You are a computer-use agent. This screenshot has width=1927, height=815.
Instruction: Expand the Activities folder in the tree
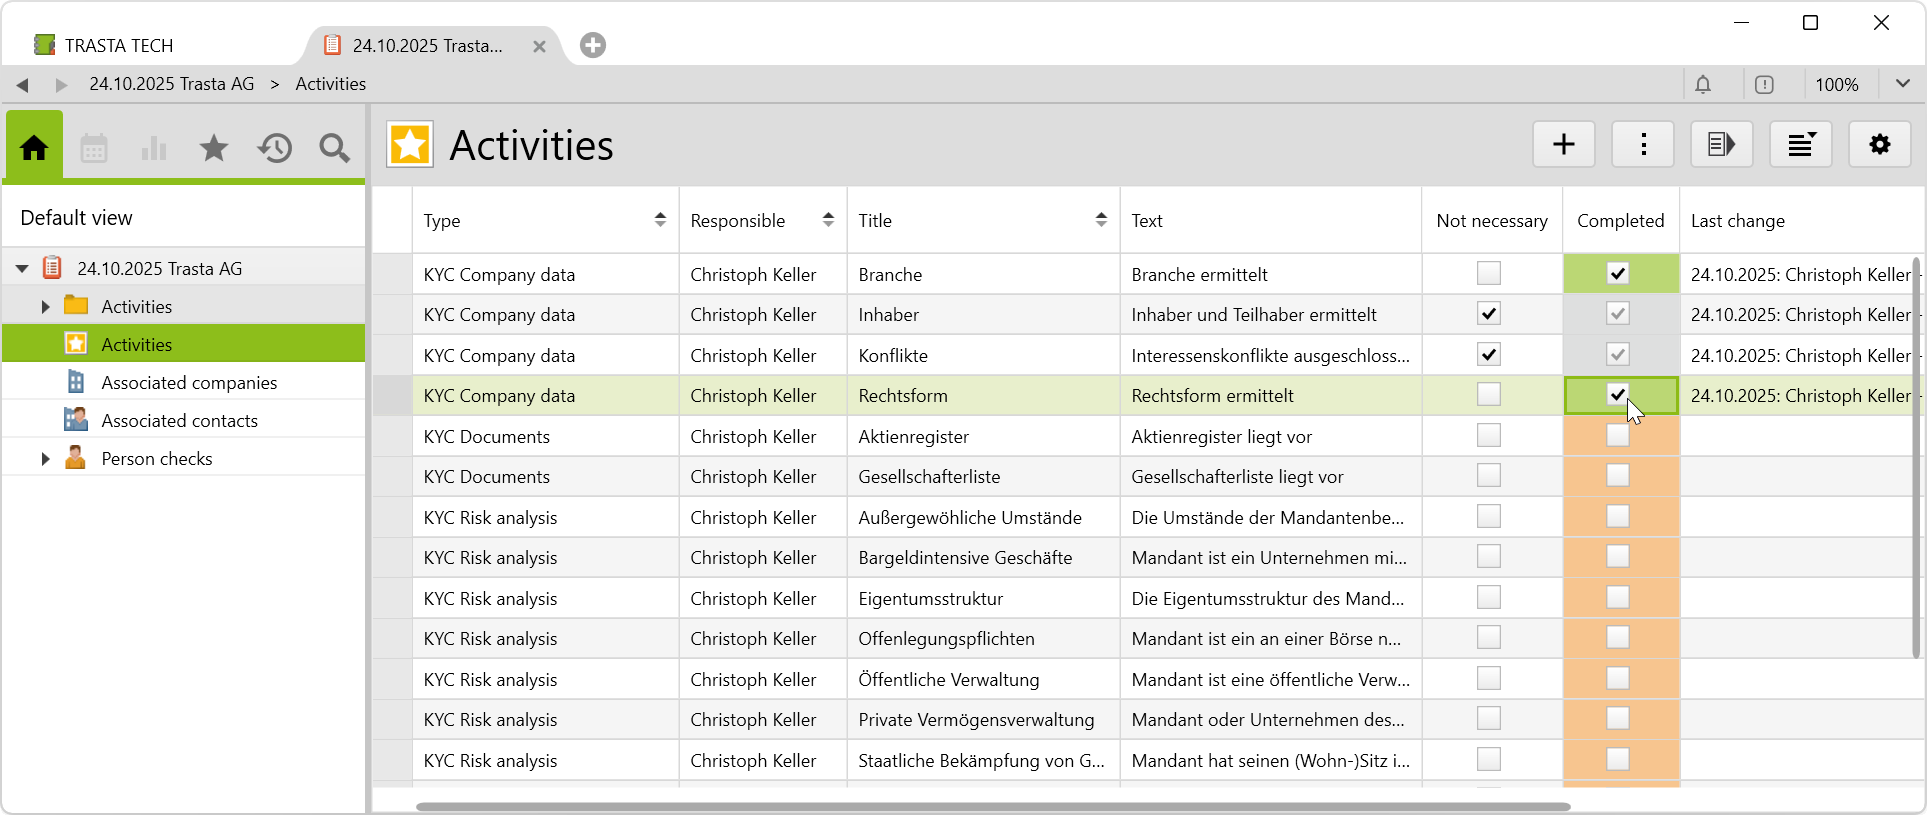tap(45, 307)
